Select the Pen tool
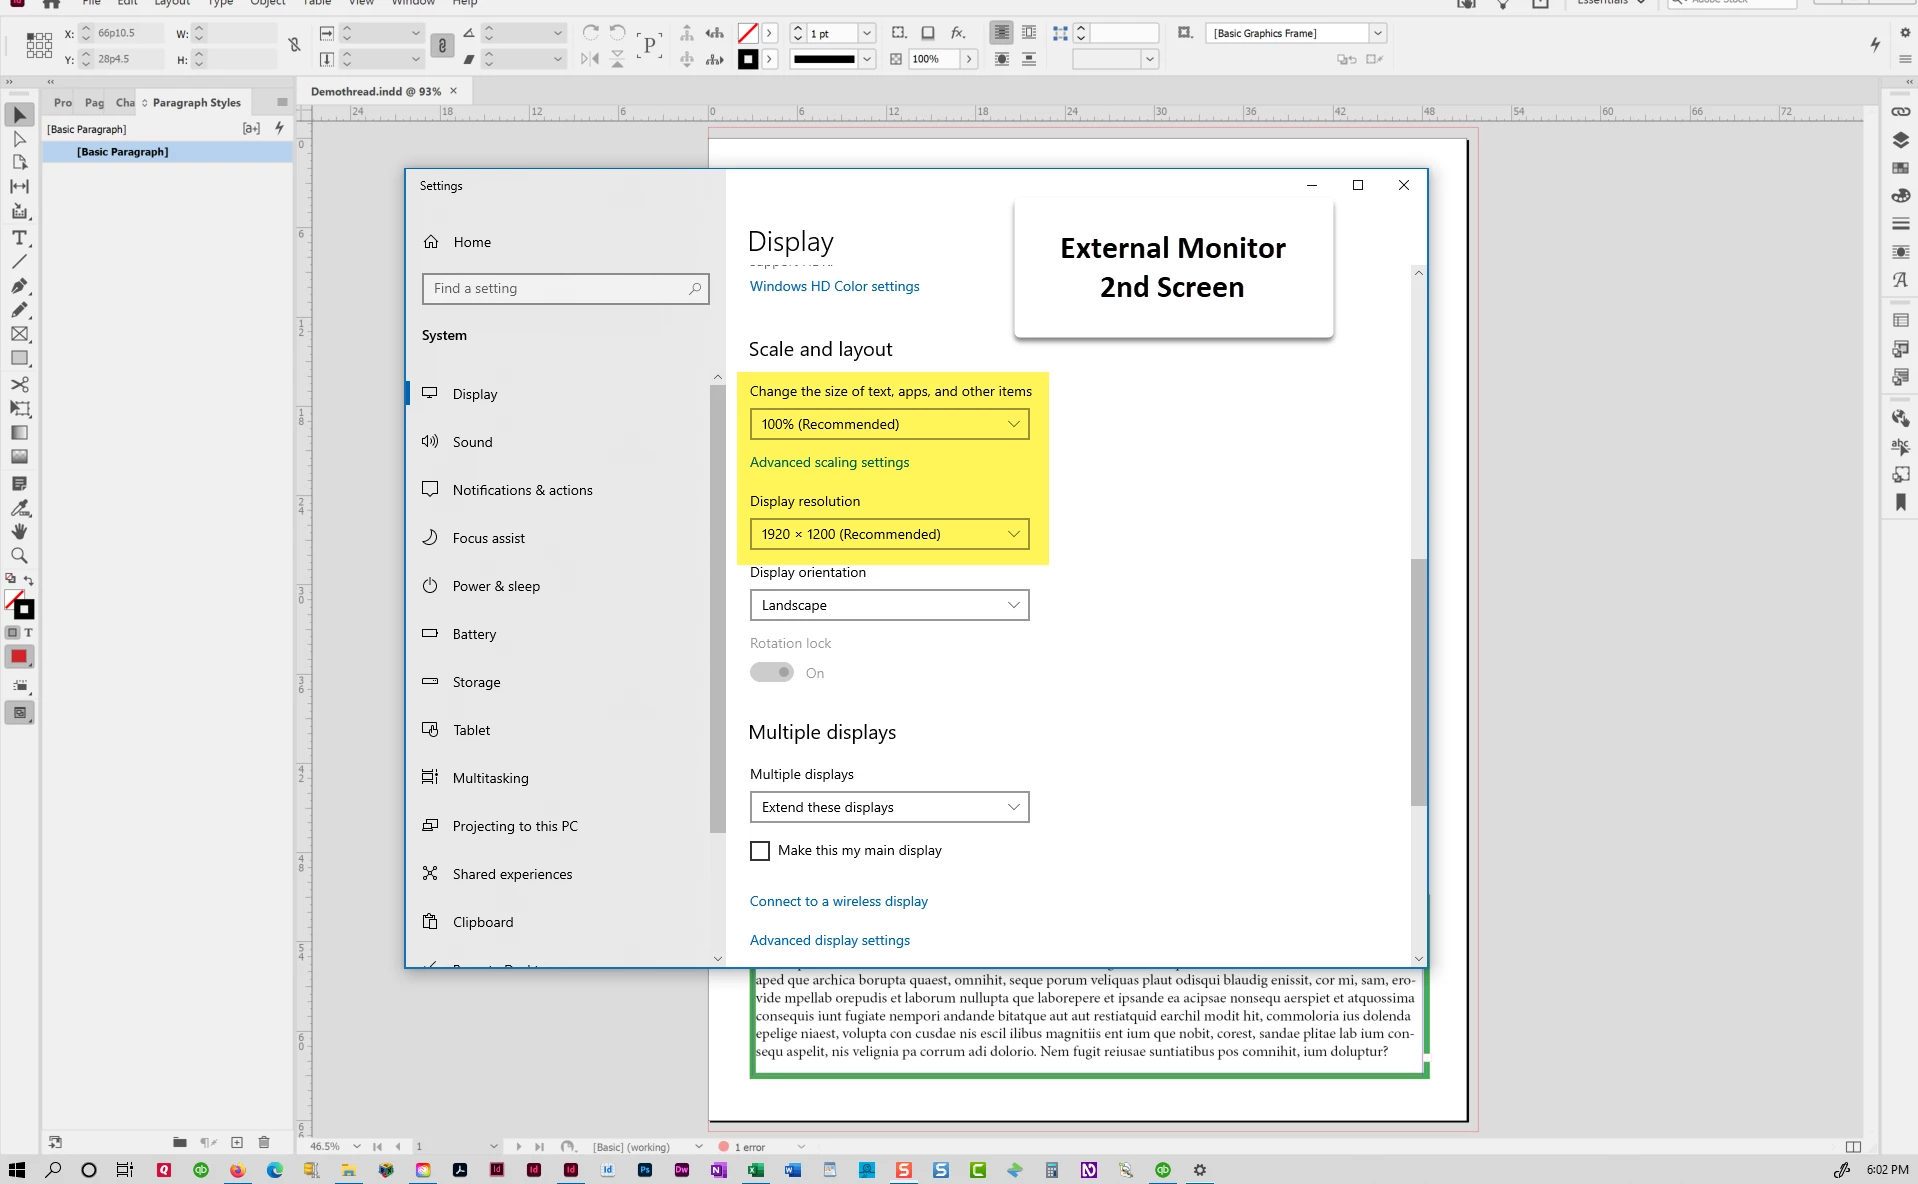This screenshot has height=1184, width=1918. [x=19, y=286]
